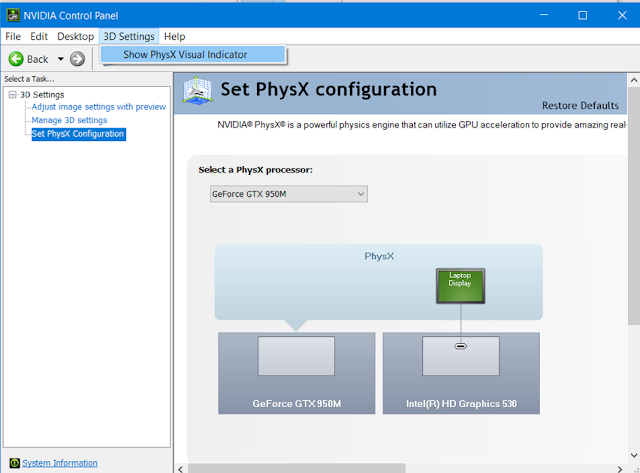Collapse the 3D Settings tree node
Image resolution: width=640 pixels, height=473 pixels.
[13, 95]
